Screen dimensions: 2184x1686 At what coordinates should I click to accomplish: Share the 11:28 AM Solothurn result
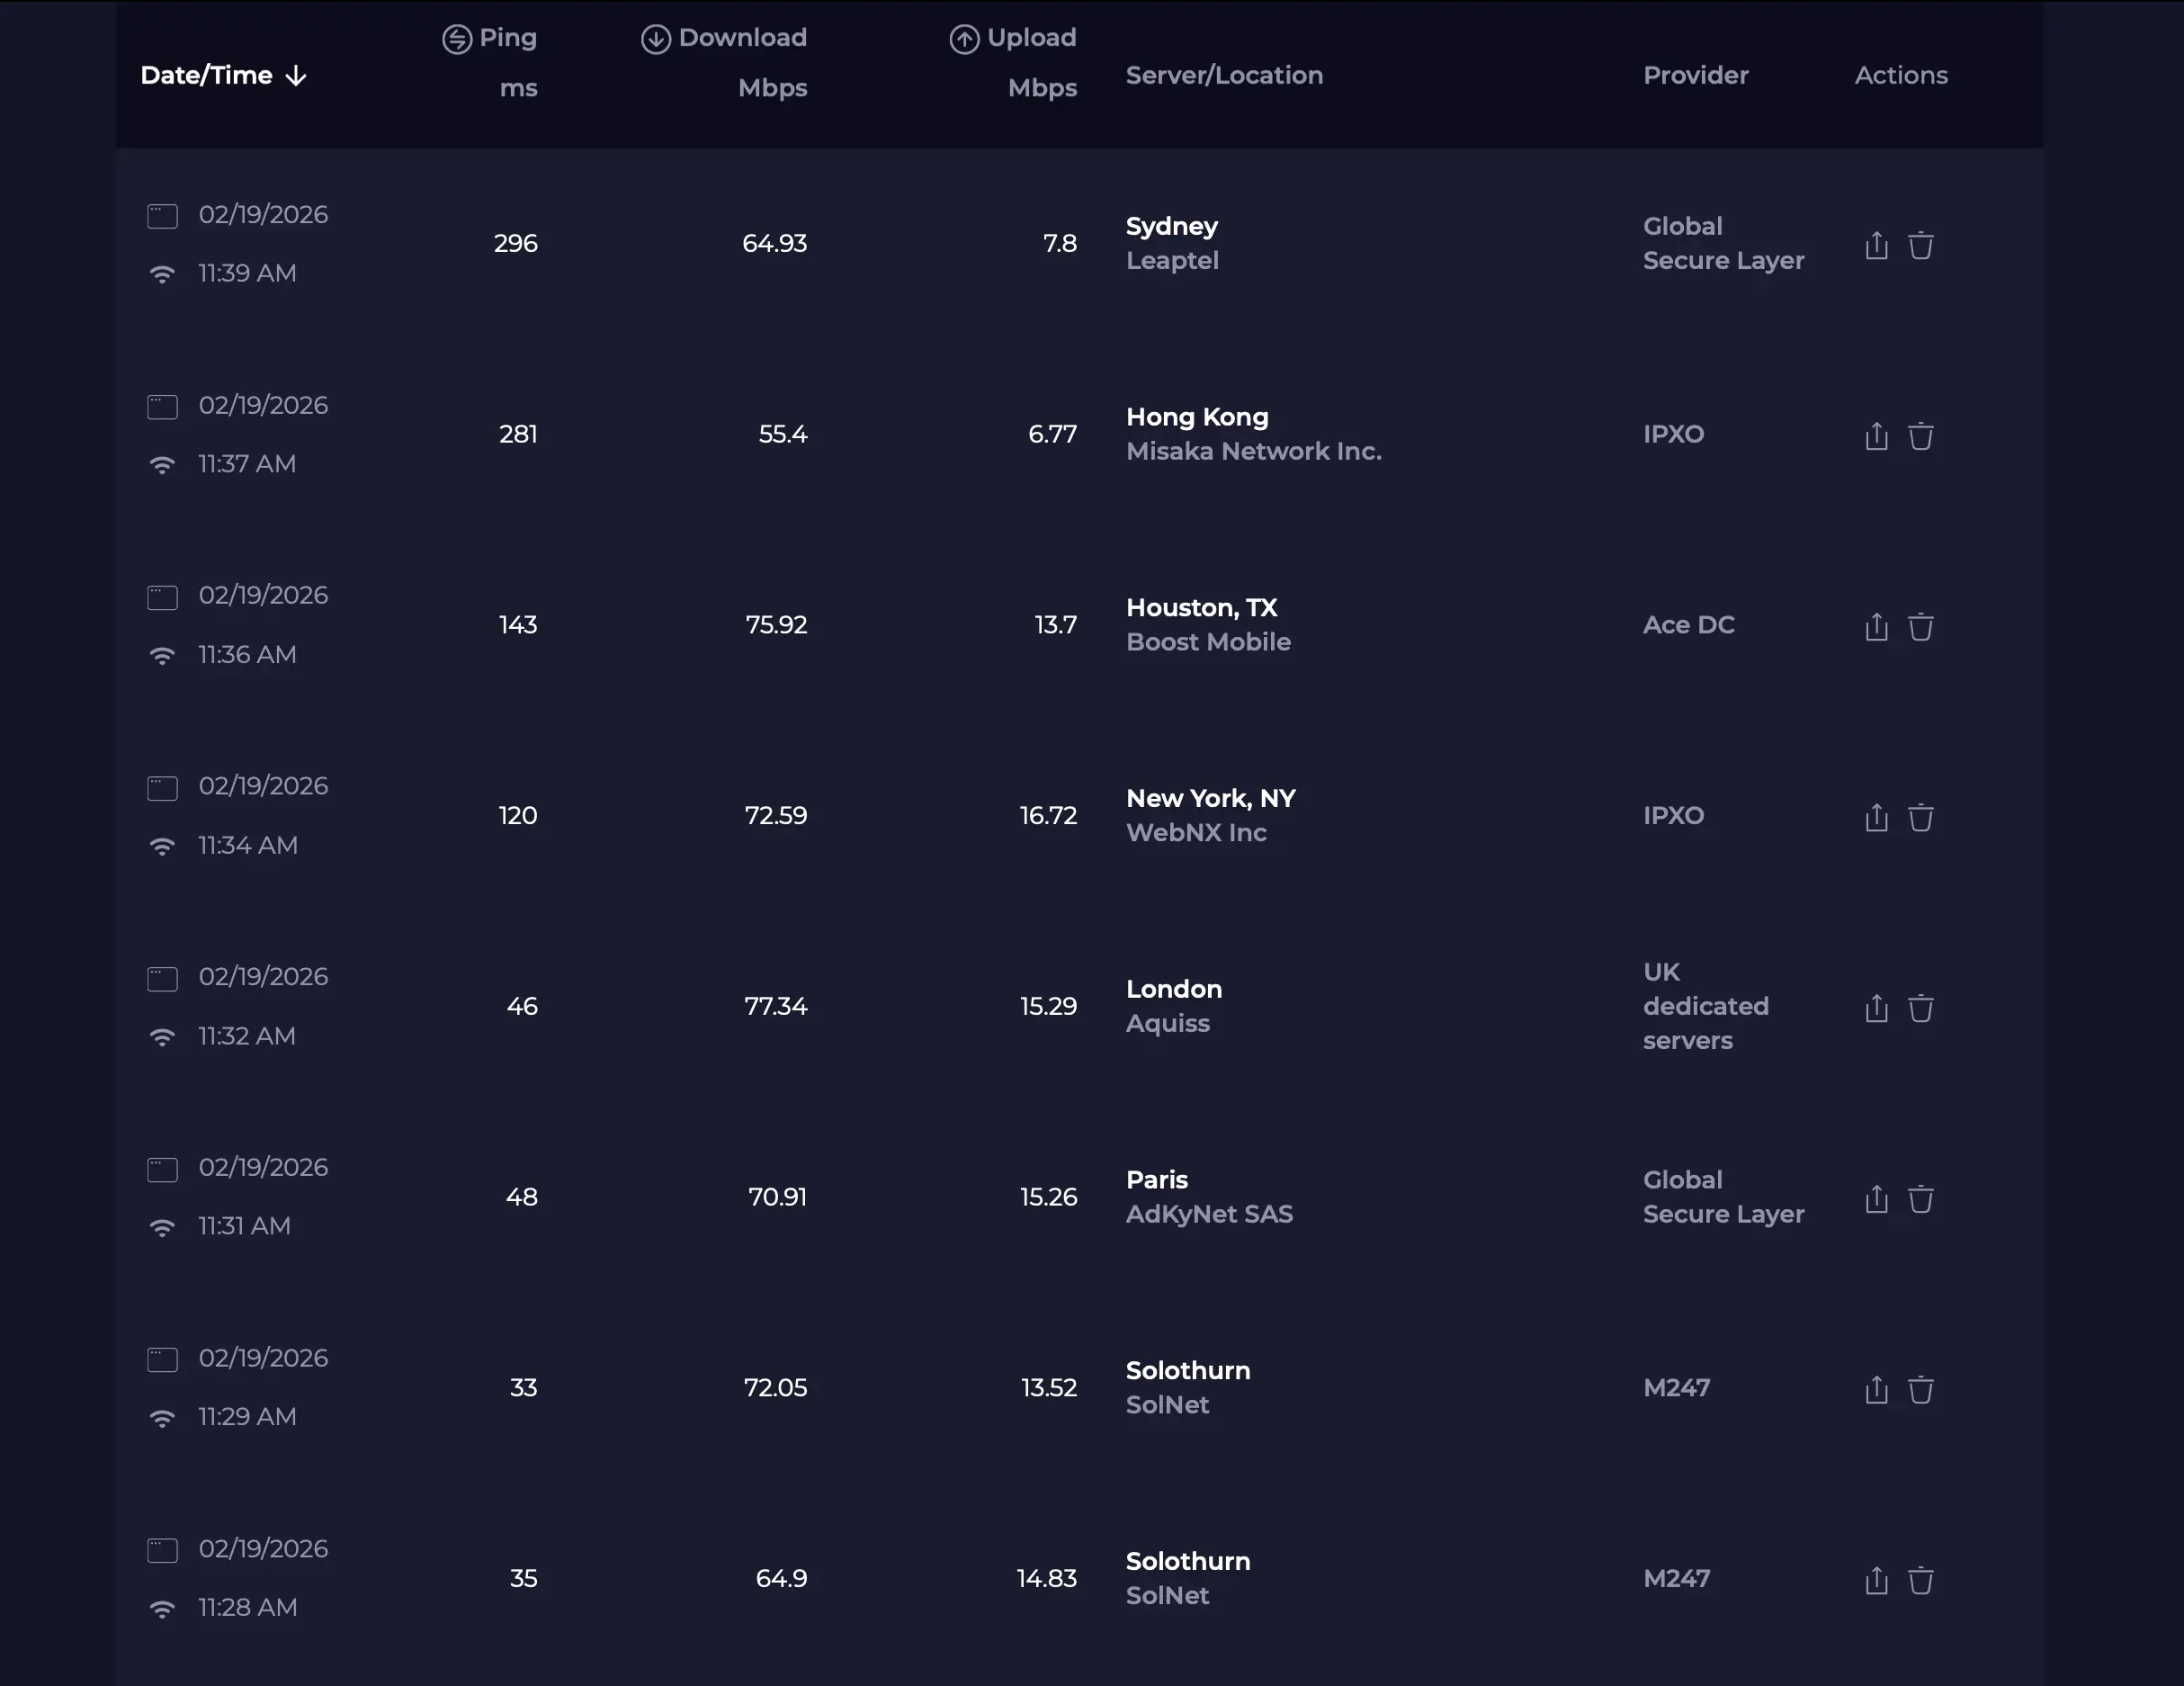pos(1876,1580)
